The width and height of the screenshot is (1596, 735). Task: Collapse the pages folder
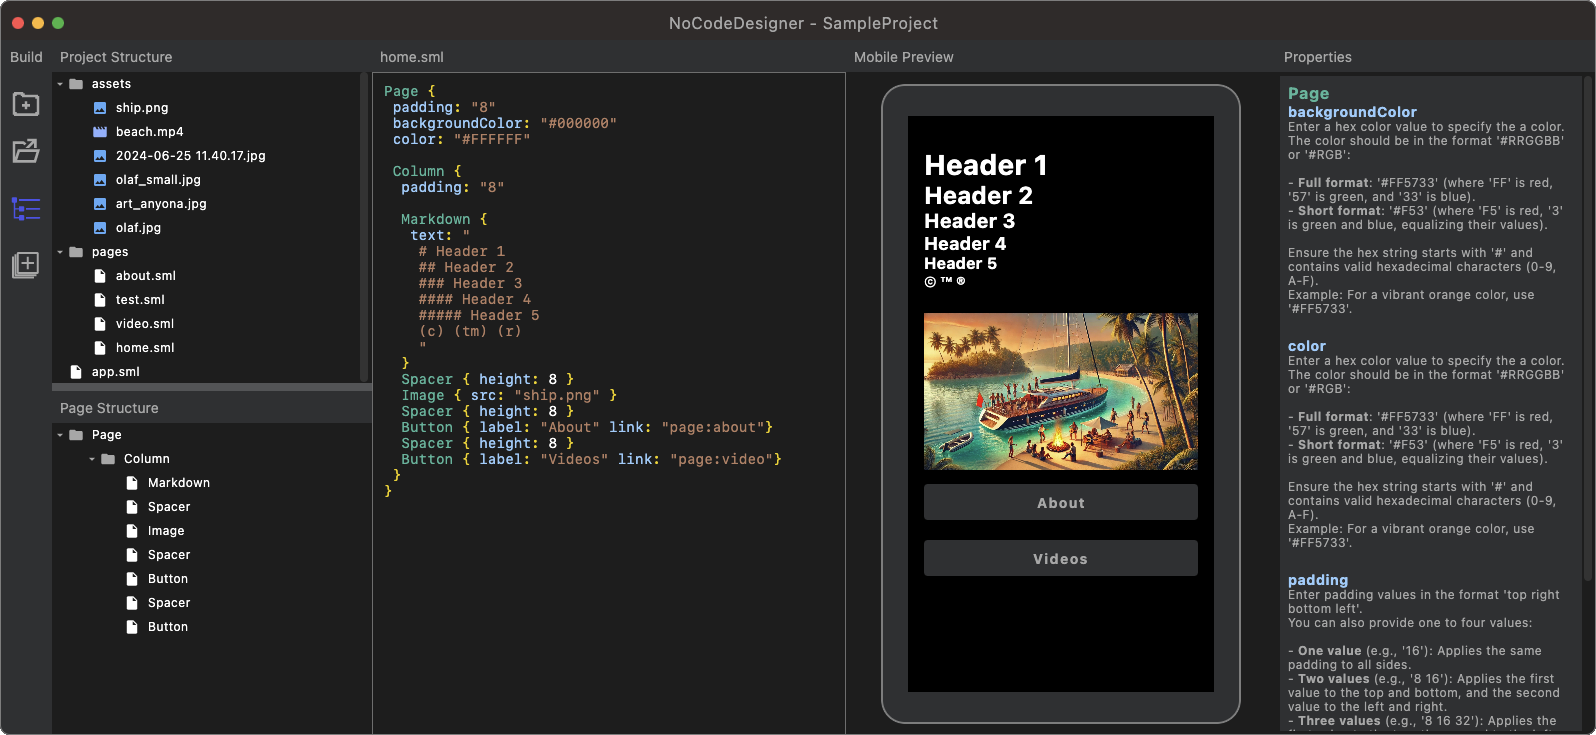click(x=60, y=252)
